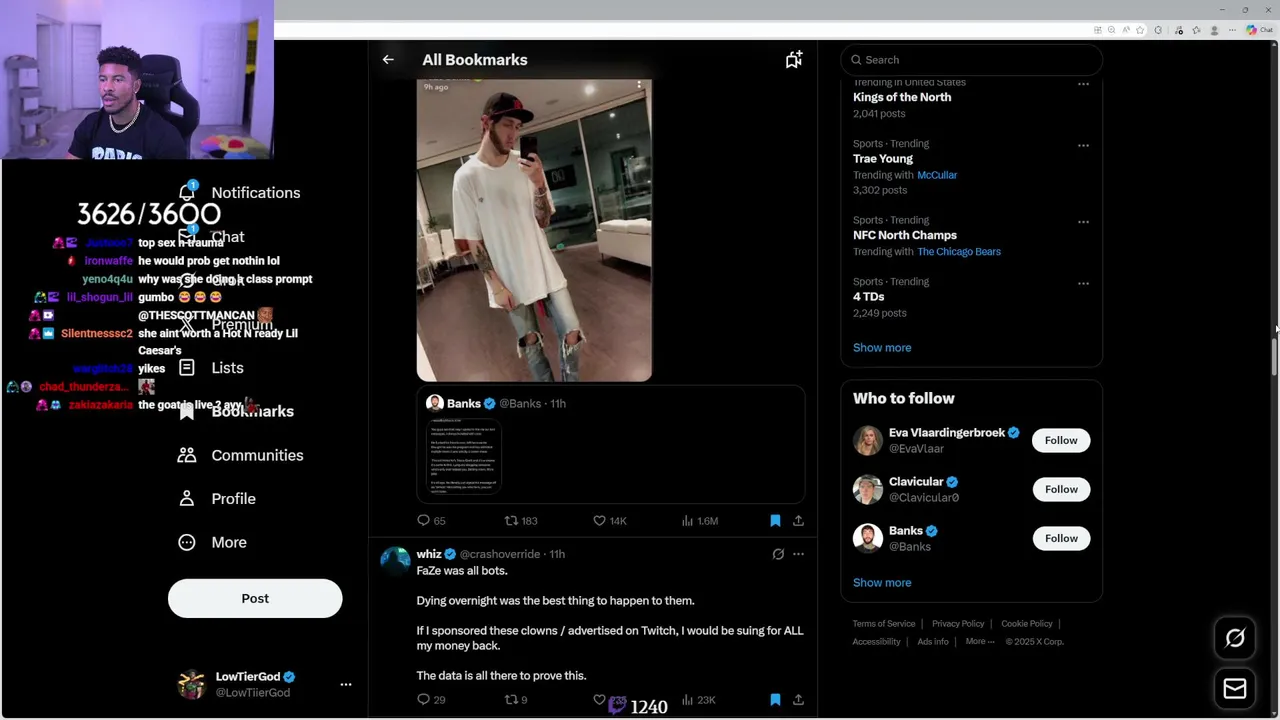Open quoted Banks post text image
Viewport: 1280px width, 720px height.
[x=464, y=457]
